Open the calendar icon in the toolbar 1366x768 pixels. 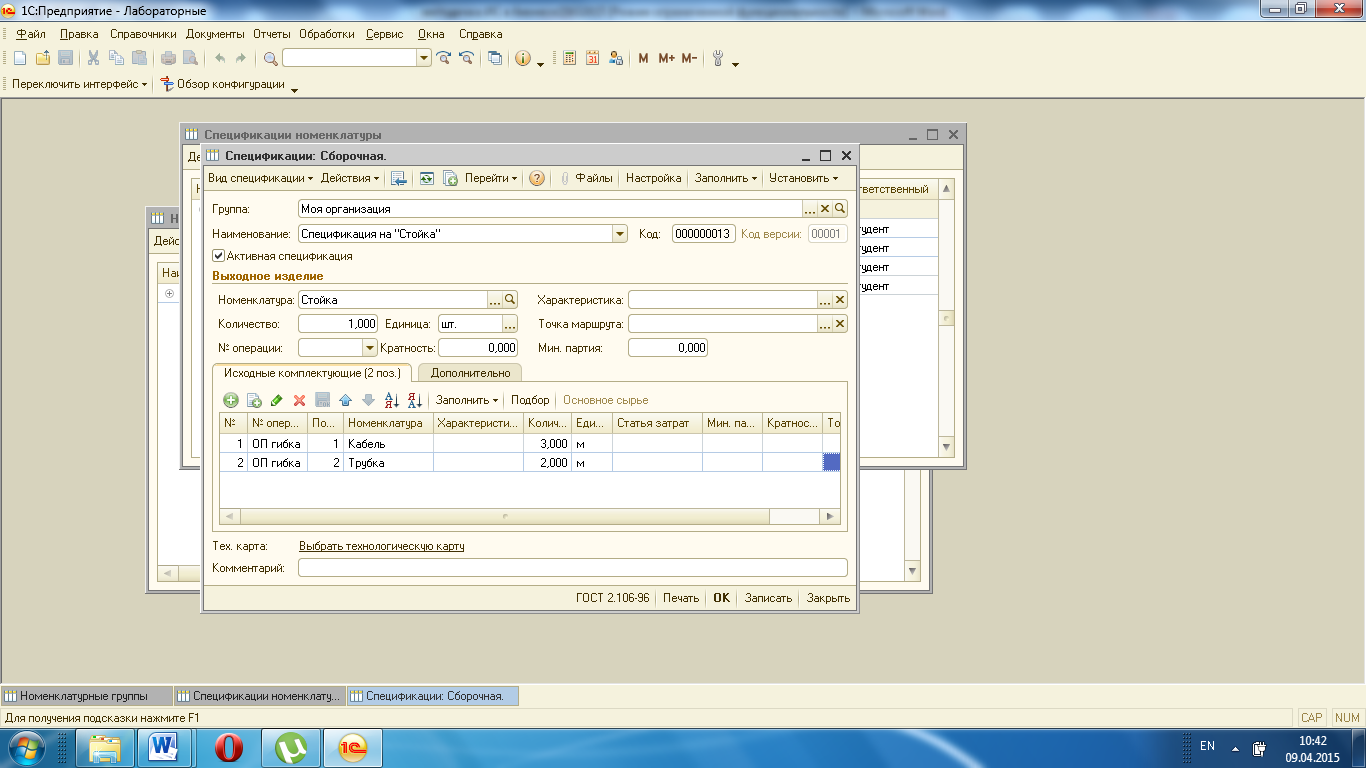pos(592,58)
